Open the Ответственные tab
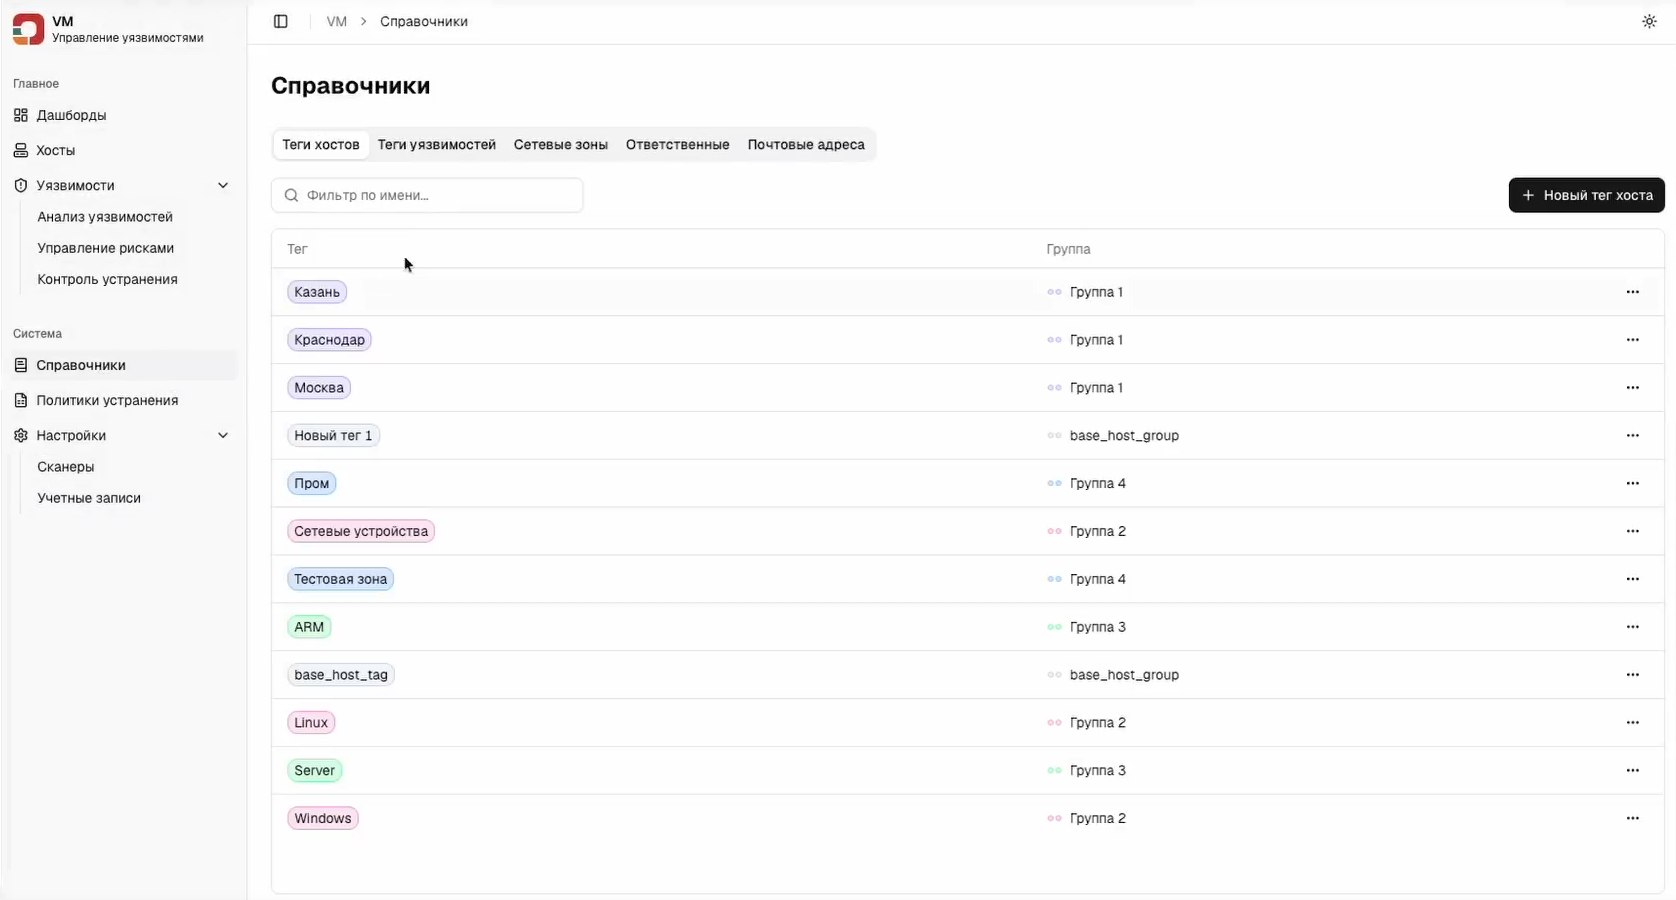Image resolution: width=1676 pixels, height=900 pixels. [x=677, y=145]
